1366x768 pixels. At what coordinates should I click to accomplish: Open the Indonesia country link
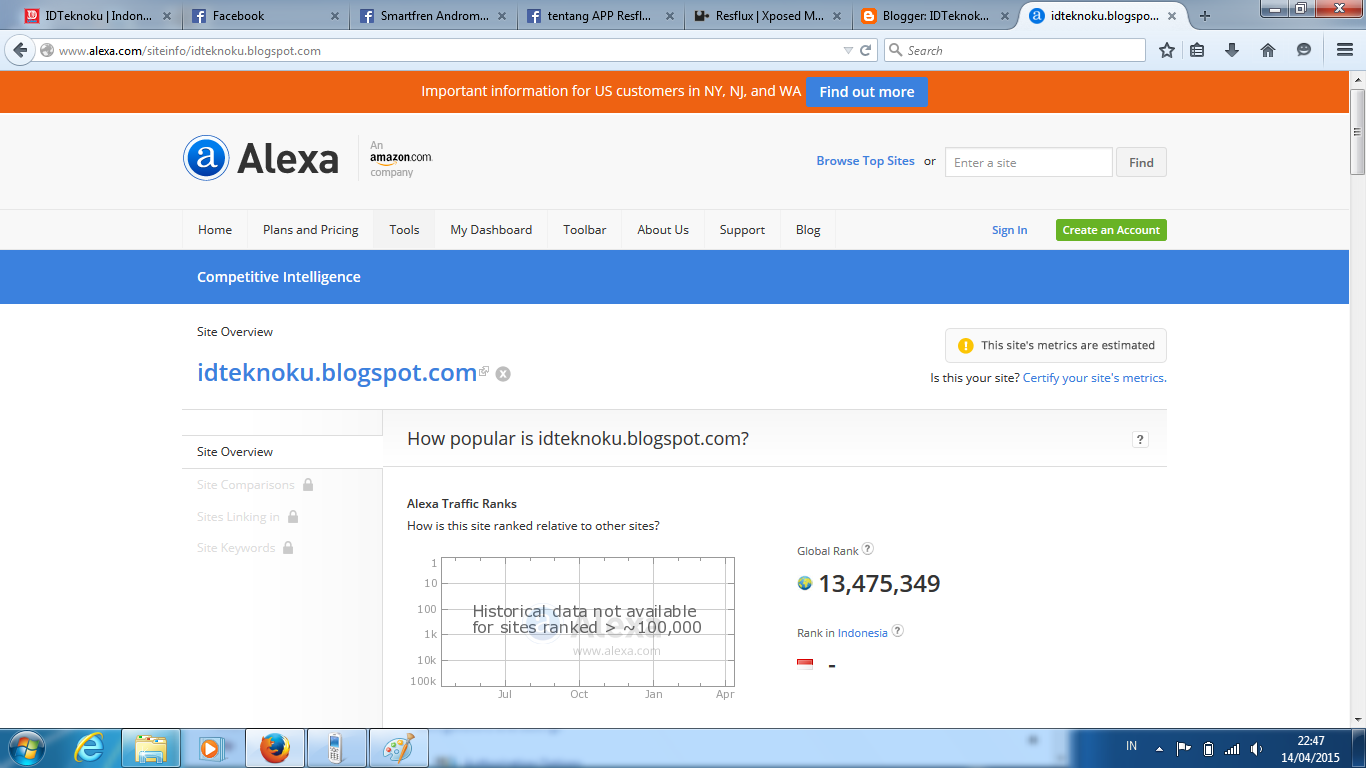click(x=862, y=633)
